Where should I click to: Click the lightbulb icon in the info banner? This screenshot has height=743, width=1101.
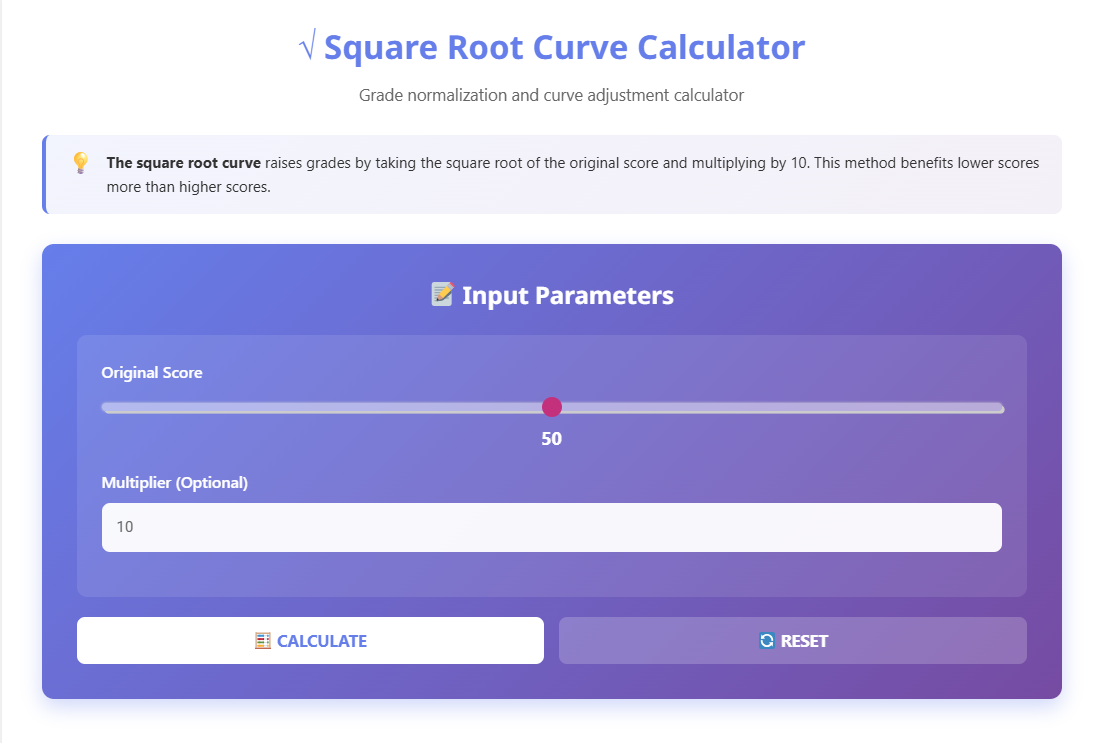click(x=81, y=162)
